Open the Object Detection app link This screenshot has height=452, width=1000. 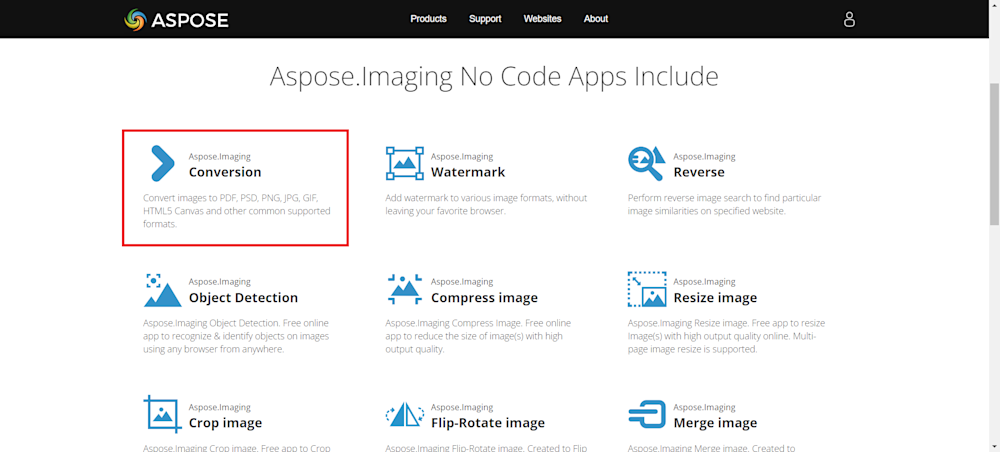click(243, 298)
